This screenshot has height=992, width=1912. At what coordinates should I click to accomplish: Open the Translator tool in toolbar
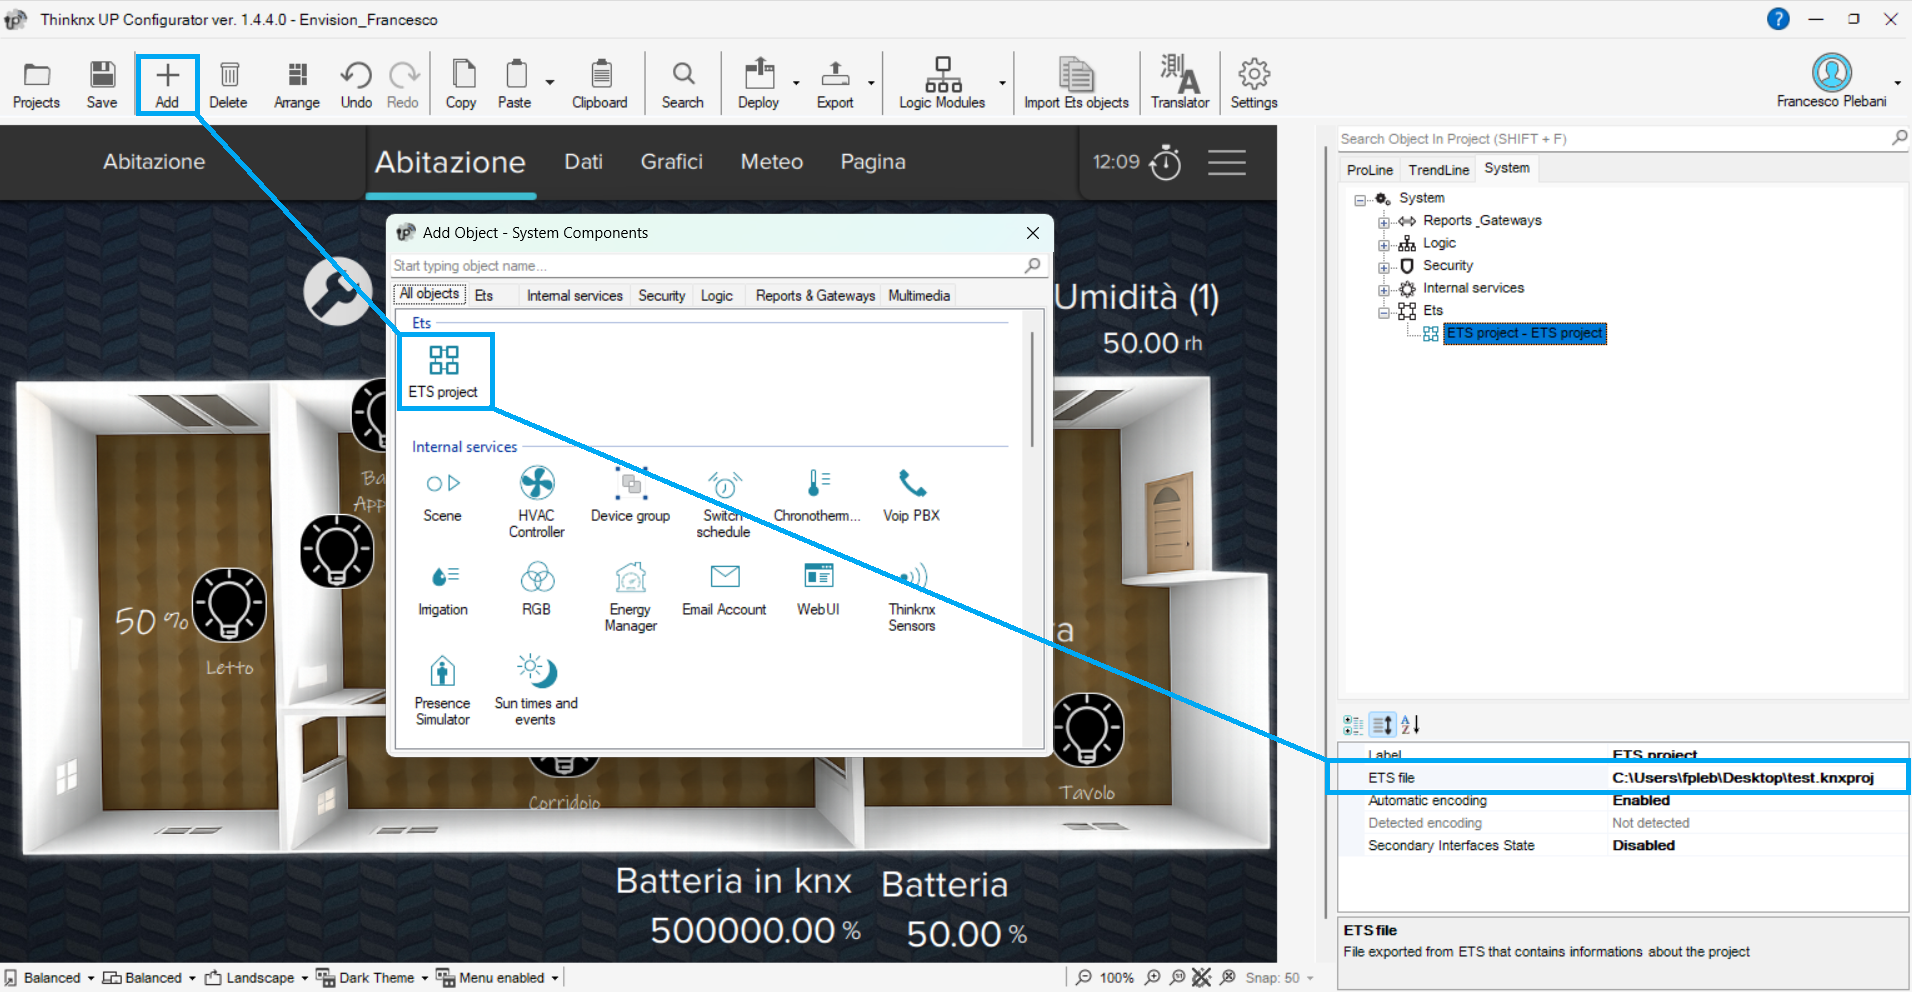pos(1180,82)
